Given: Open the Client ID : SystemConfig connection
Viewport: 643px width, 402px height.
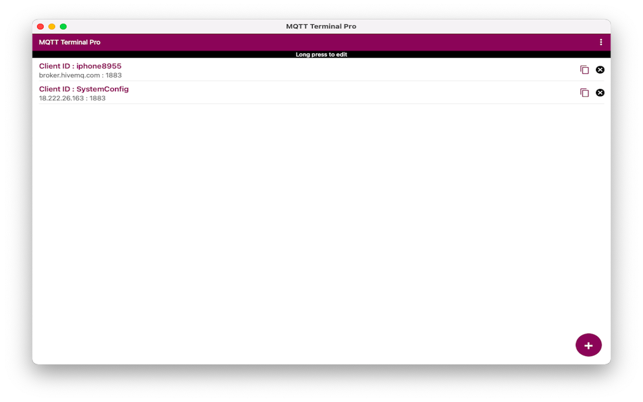Looking at the screenshot, I should [84, 89].
